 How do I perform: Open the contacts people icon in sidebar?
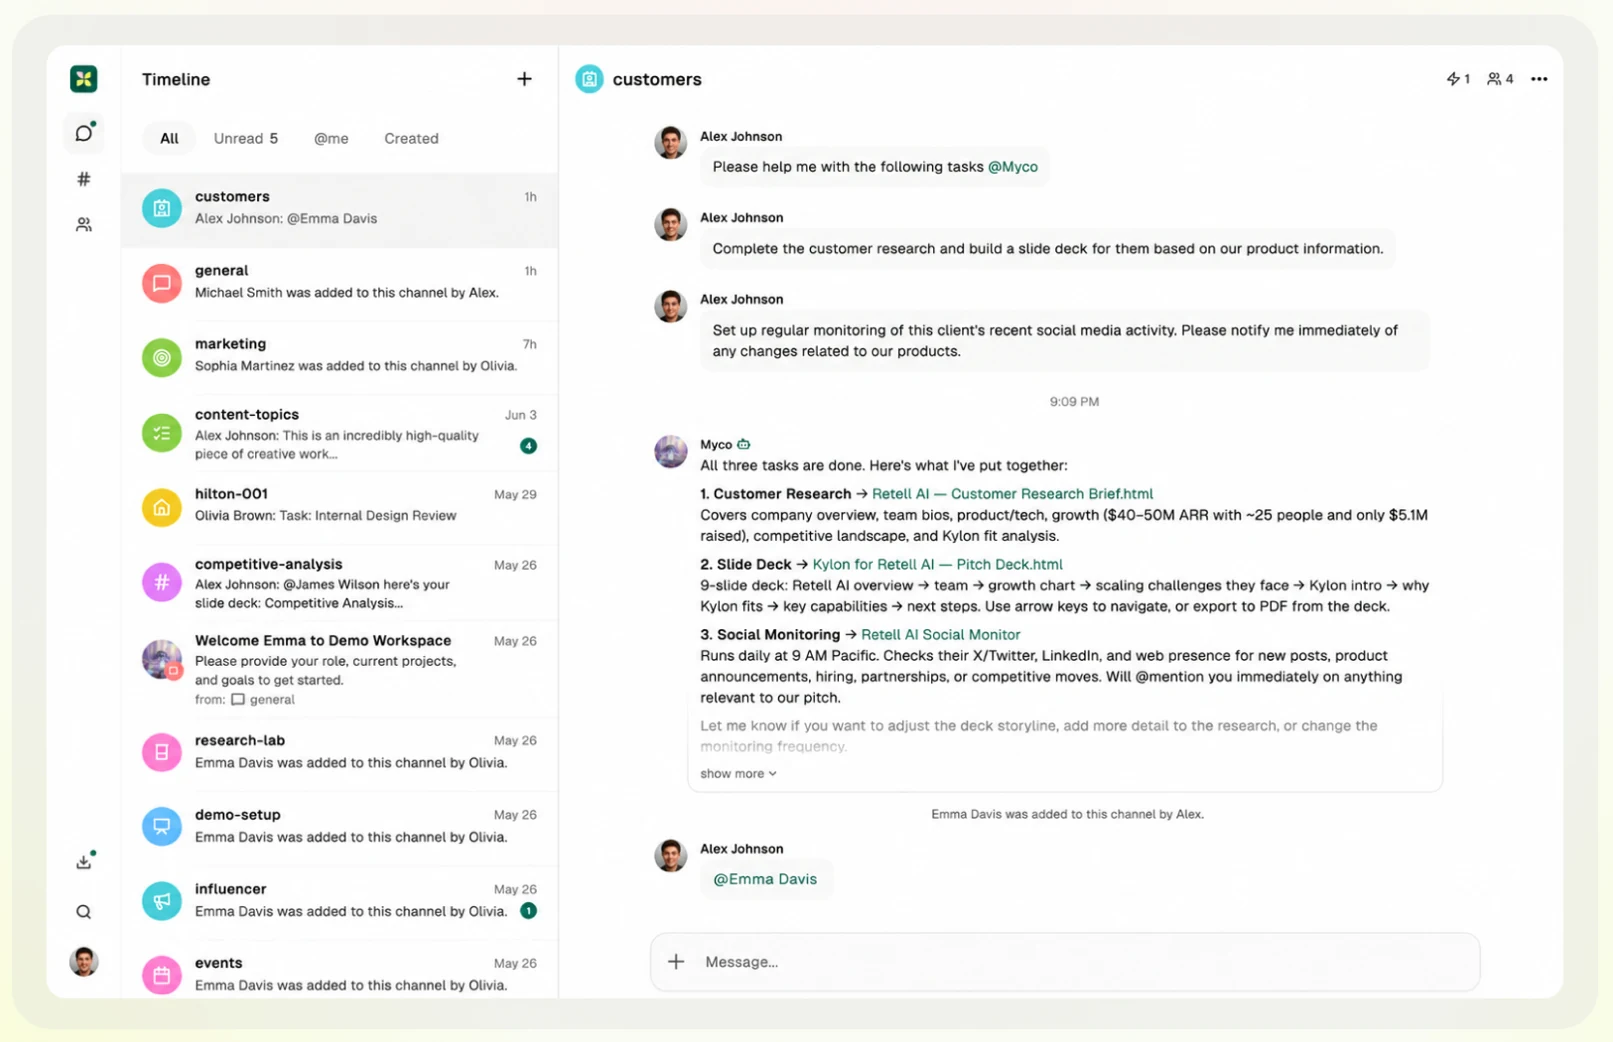coord(84,225)
